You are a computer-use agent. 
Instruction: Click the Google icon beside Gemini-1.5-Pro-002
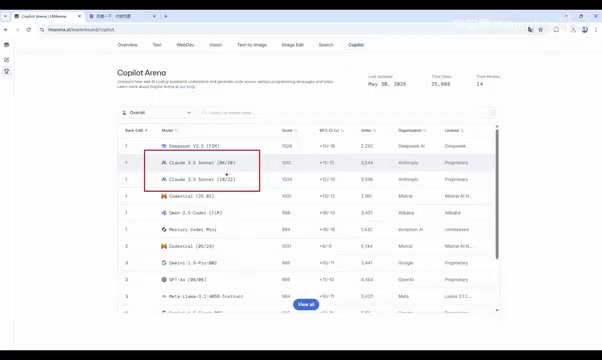coord(164,263)
